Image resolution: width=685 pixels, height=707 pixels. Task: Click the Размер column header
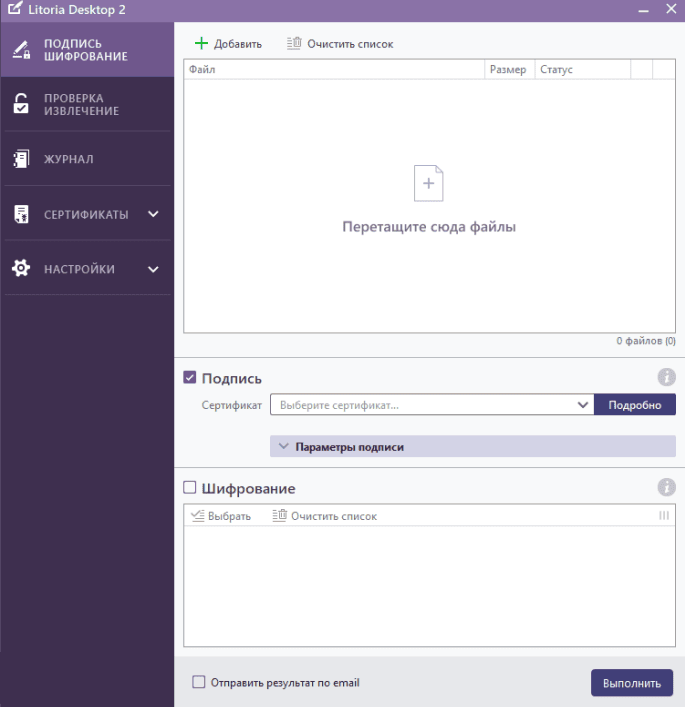coord(508,70)
